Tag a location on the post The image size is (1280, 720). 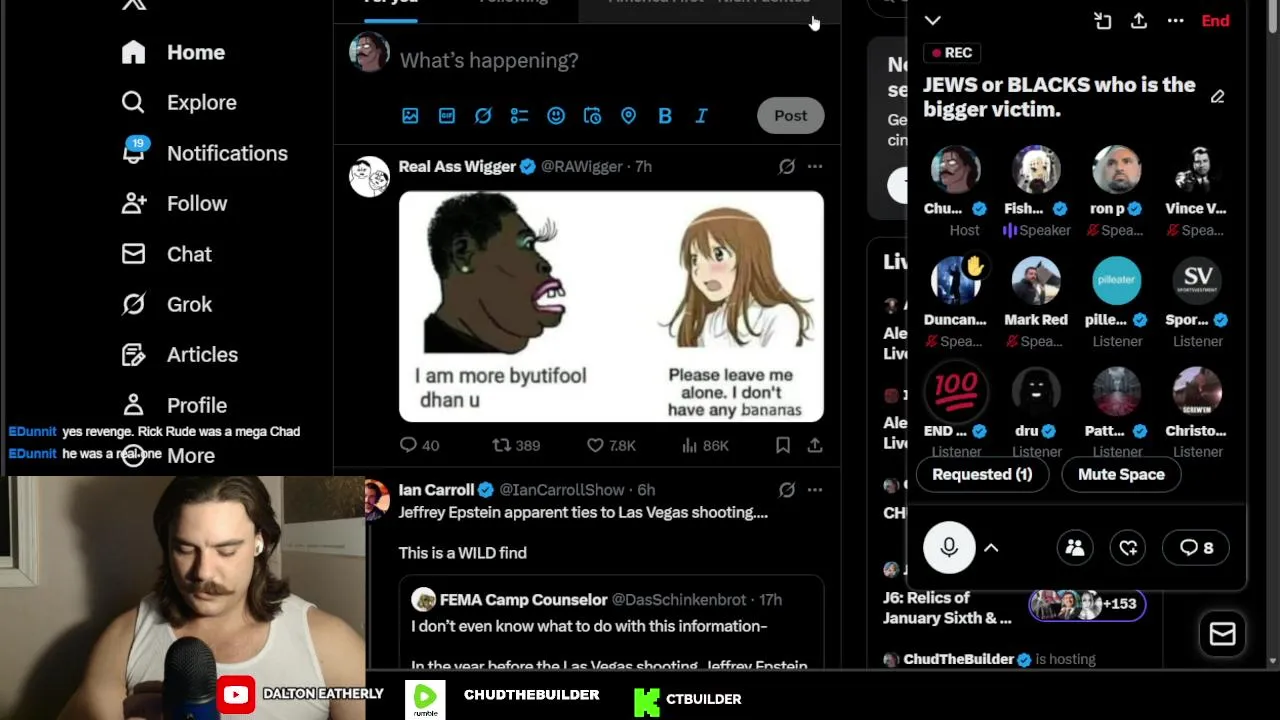(x=628, y=116)
